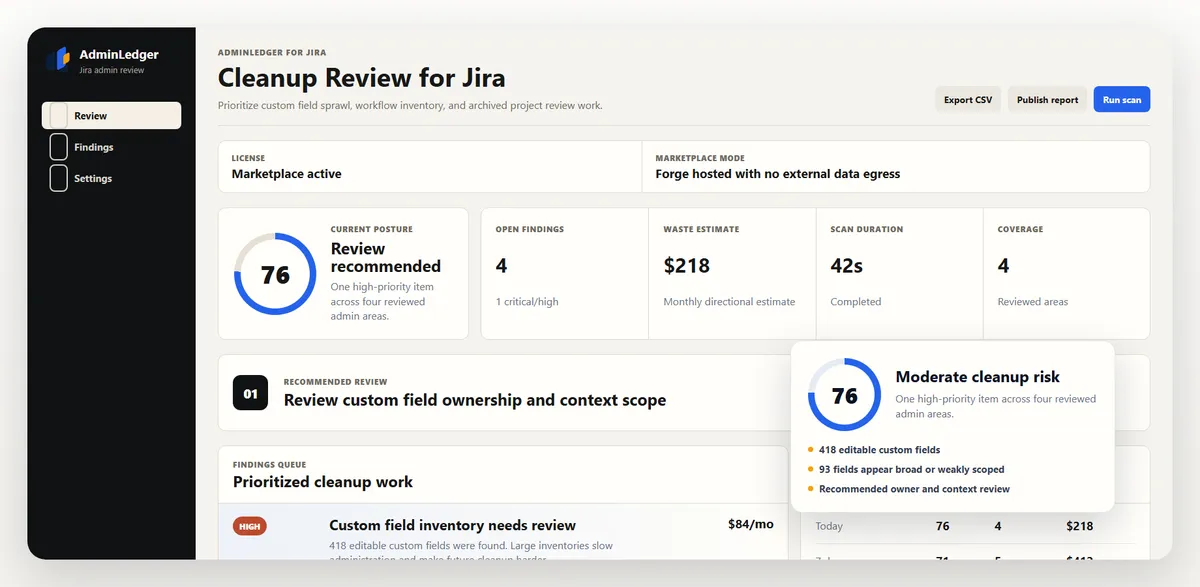Click the HIGH severity badge
1200x587 pixels.
(x=250, y=526)
